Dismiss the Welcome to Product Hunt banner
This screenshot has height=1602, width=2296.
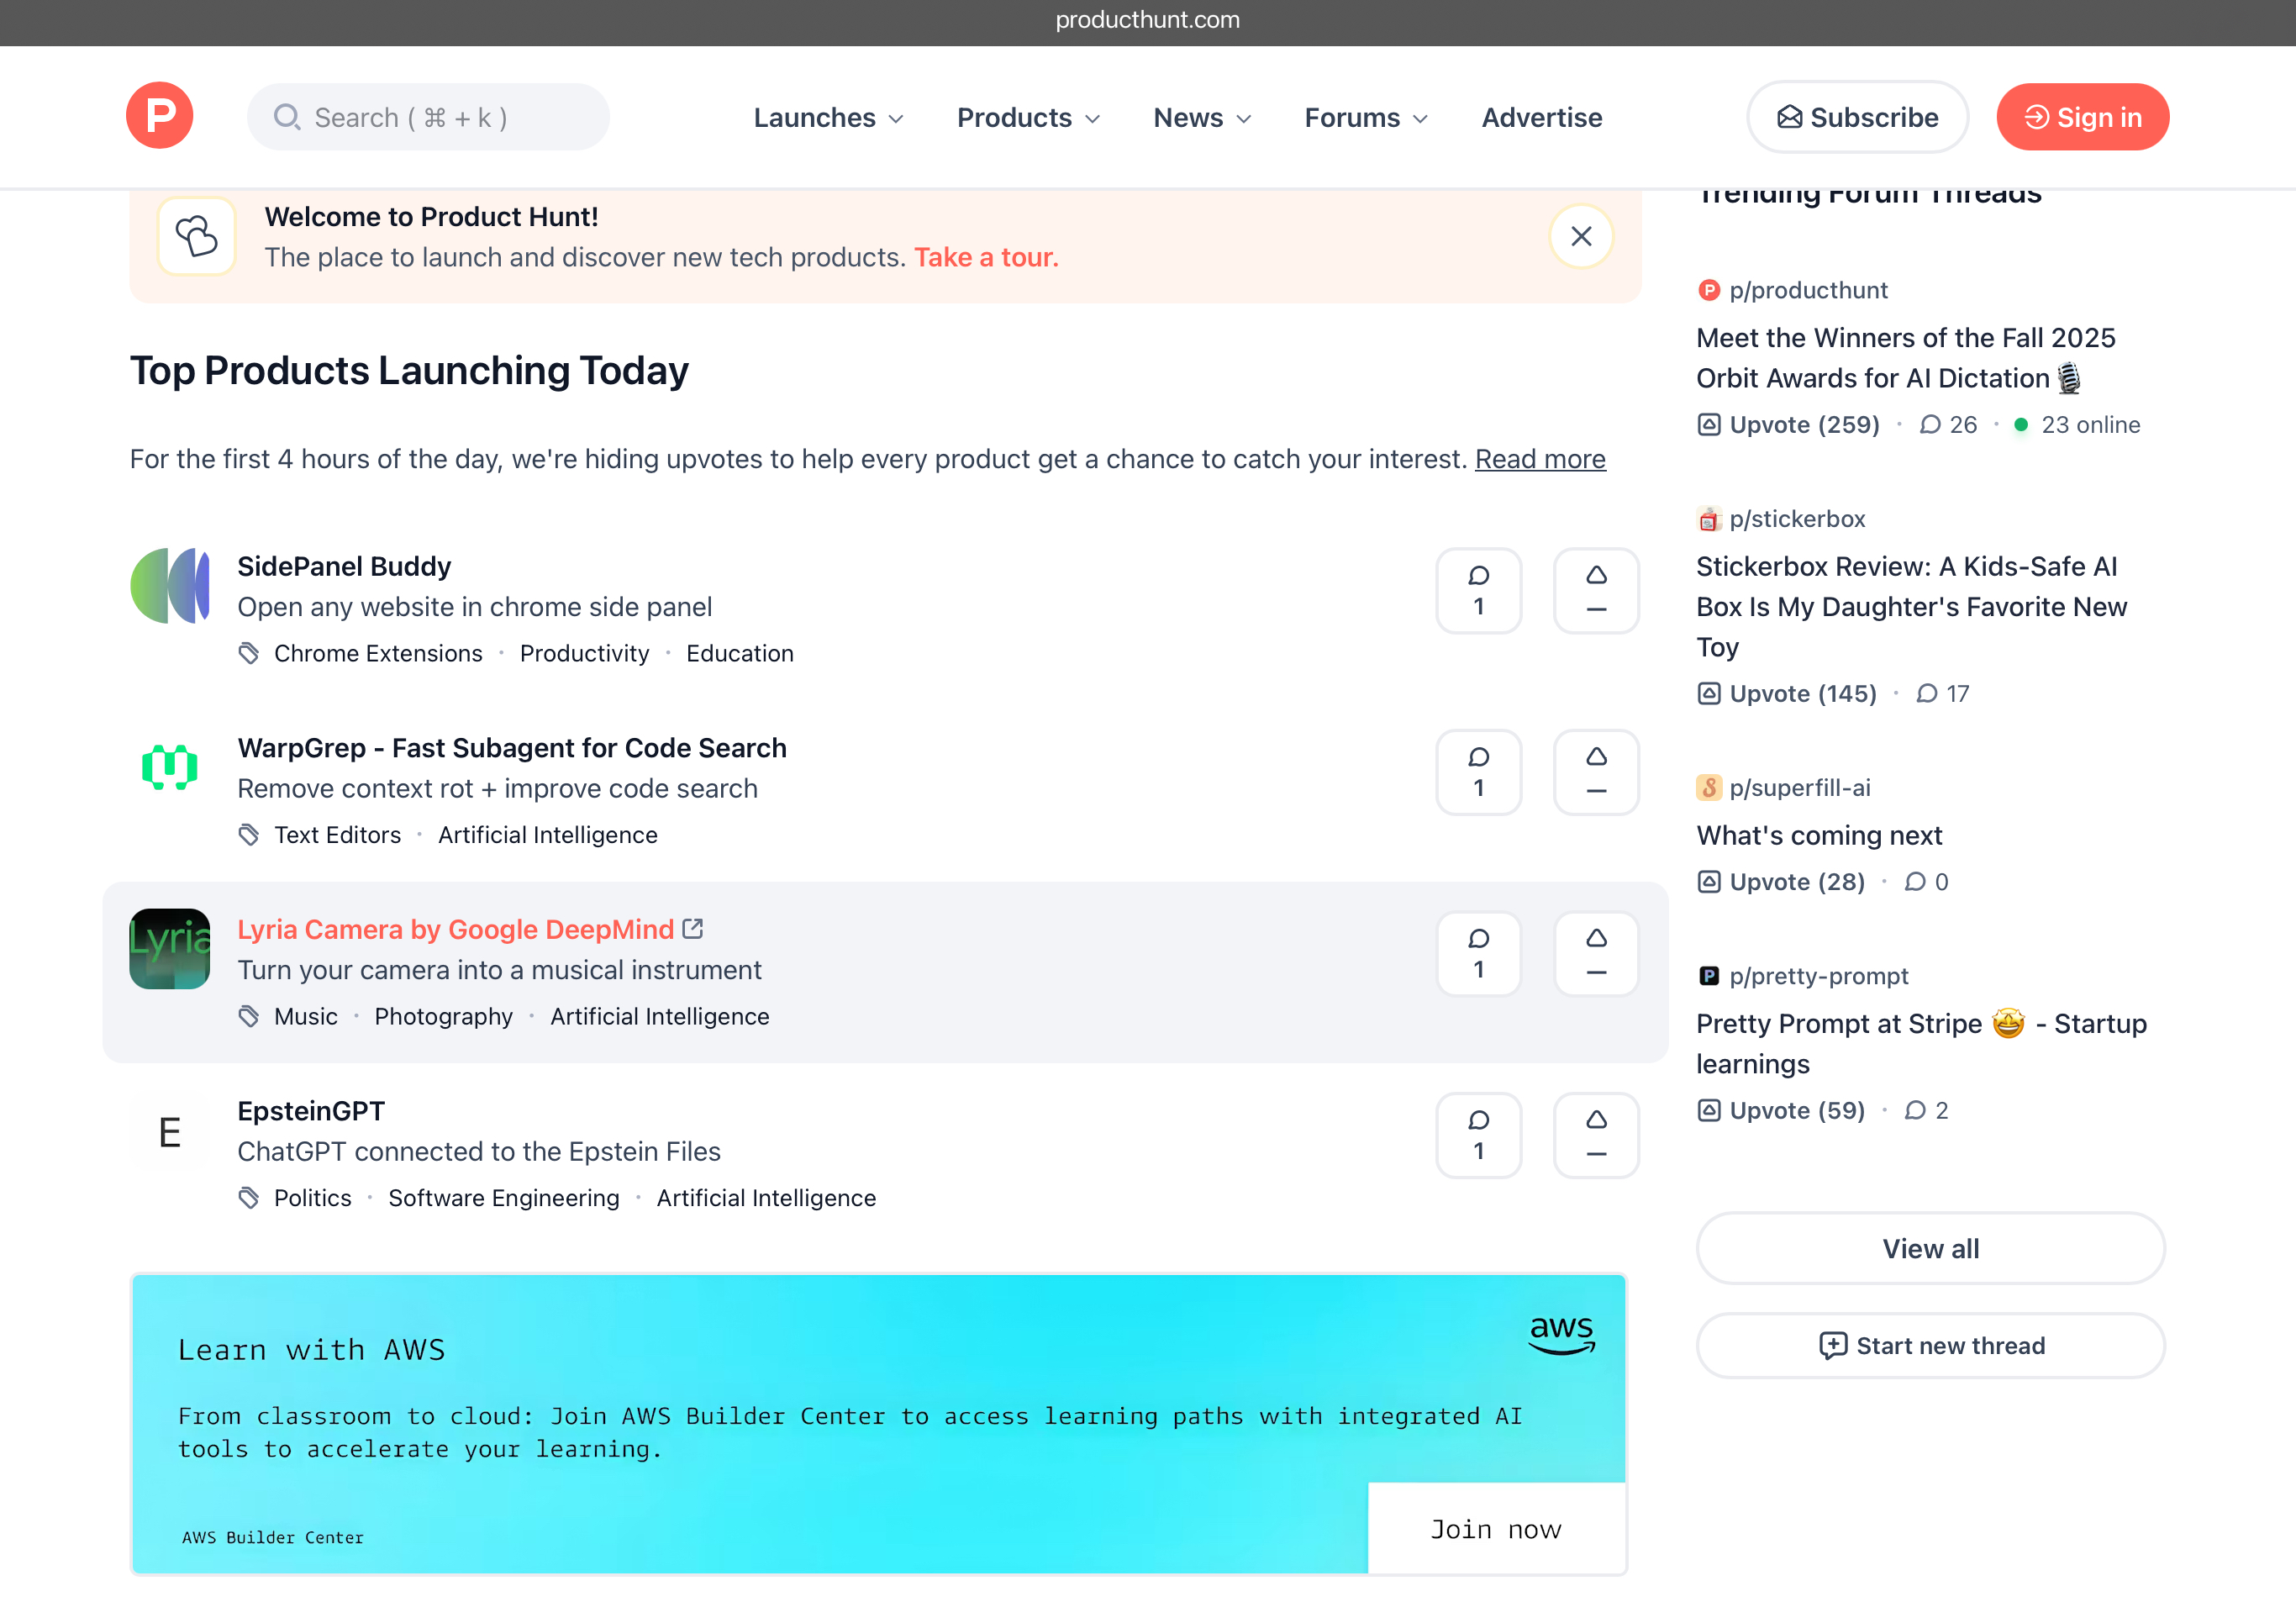point(1580,237)
